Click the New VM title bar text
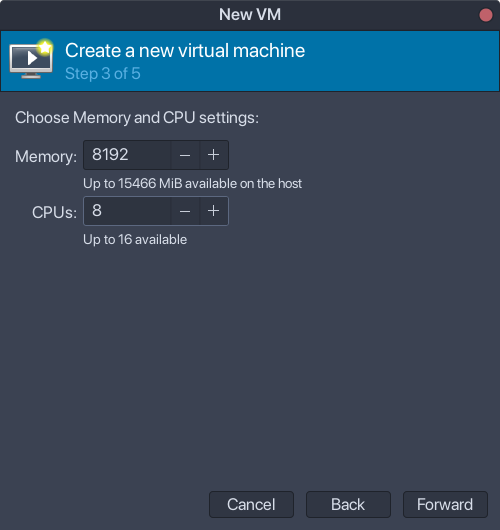This screenshot has height=530, width=500. pyautogui.click(x=250, y=15)
